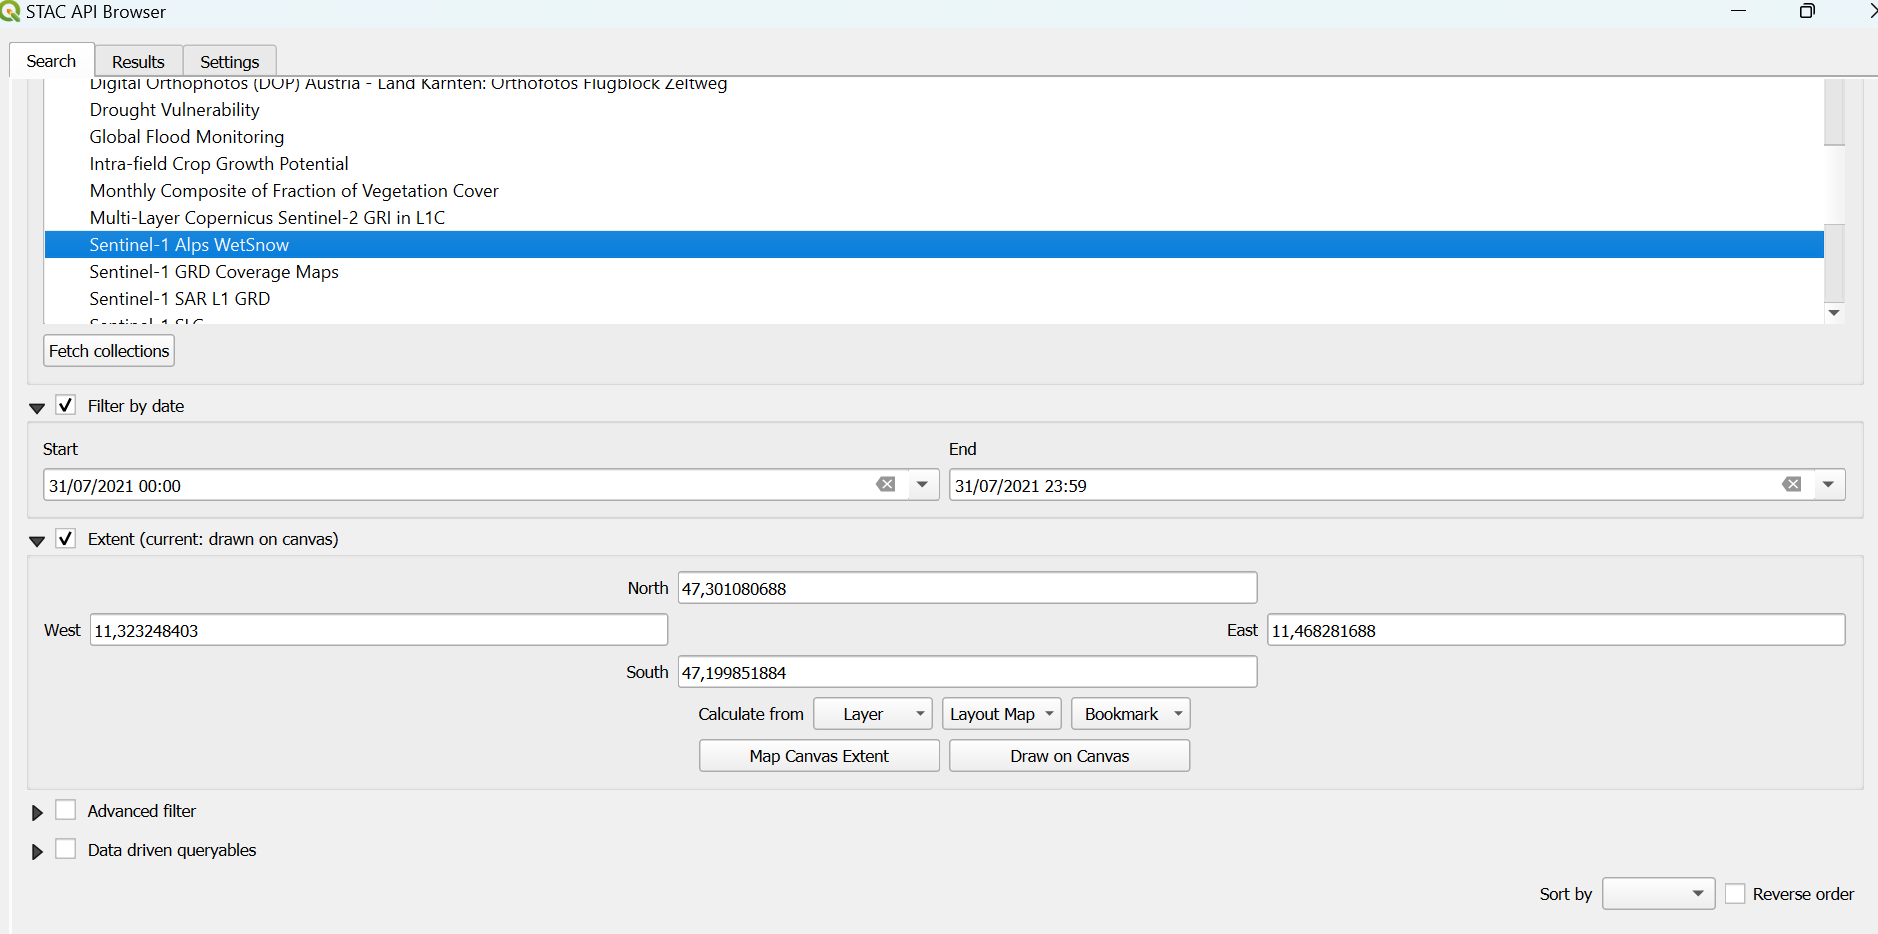The width and height of the screenshot is (1878, 934).
Task: Toggle the Extent checkbox
Action: [x=65, y=538]
